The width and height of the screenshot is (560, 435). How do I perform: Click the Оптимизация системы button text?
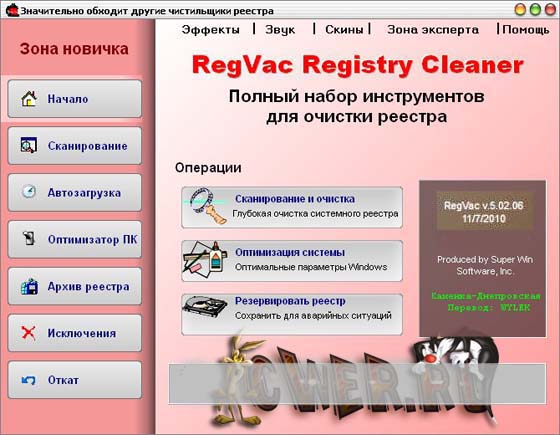click(x=290, y=252)
